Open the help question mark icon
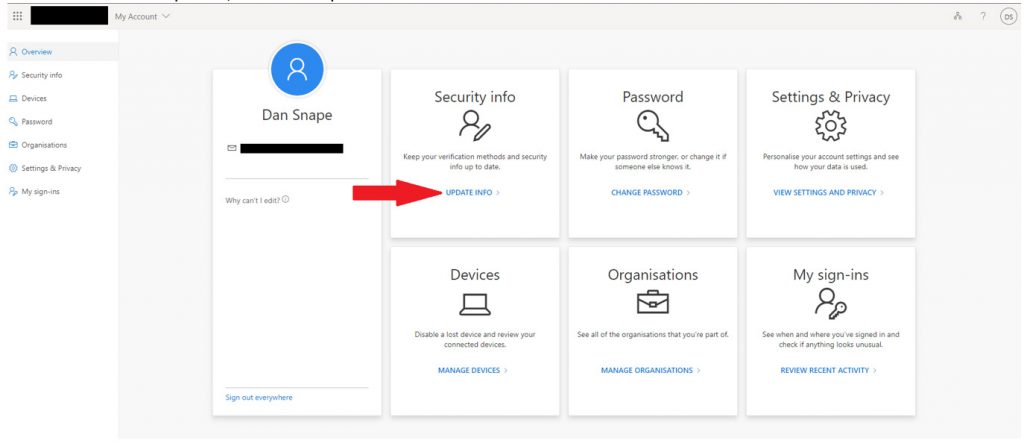 pos(983,16)
